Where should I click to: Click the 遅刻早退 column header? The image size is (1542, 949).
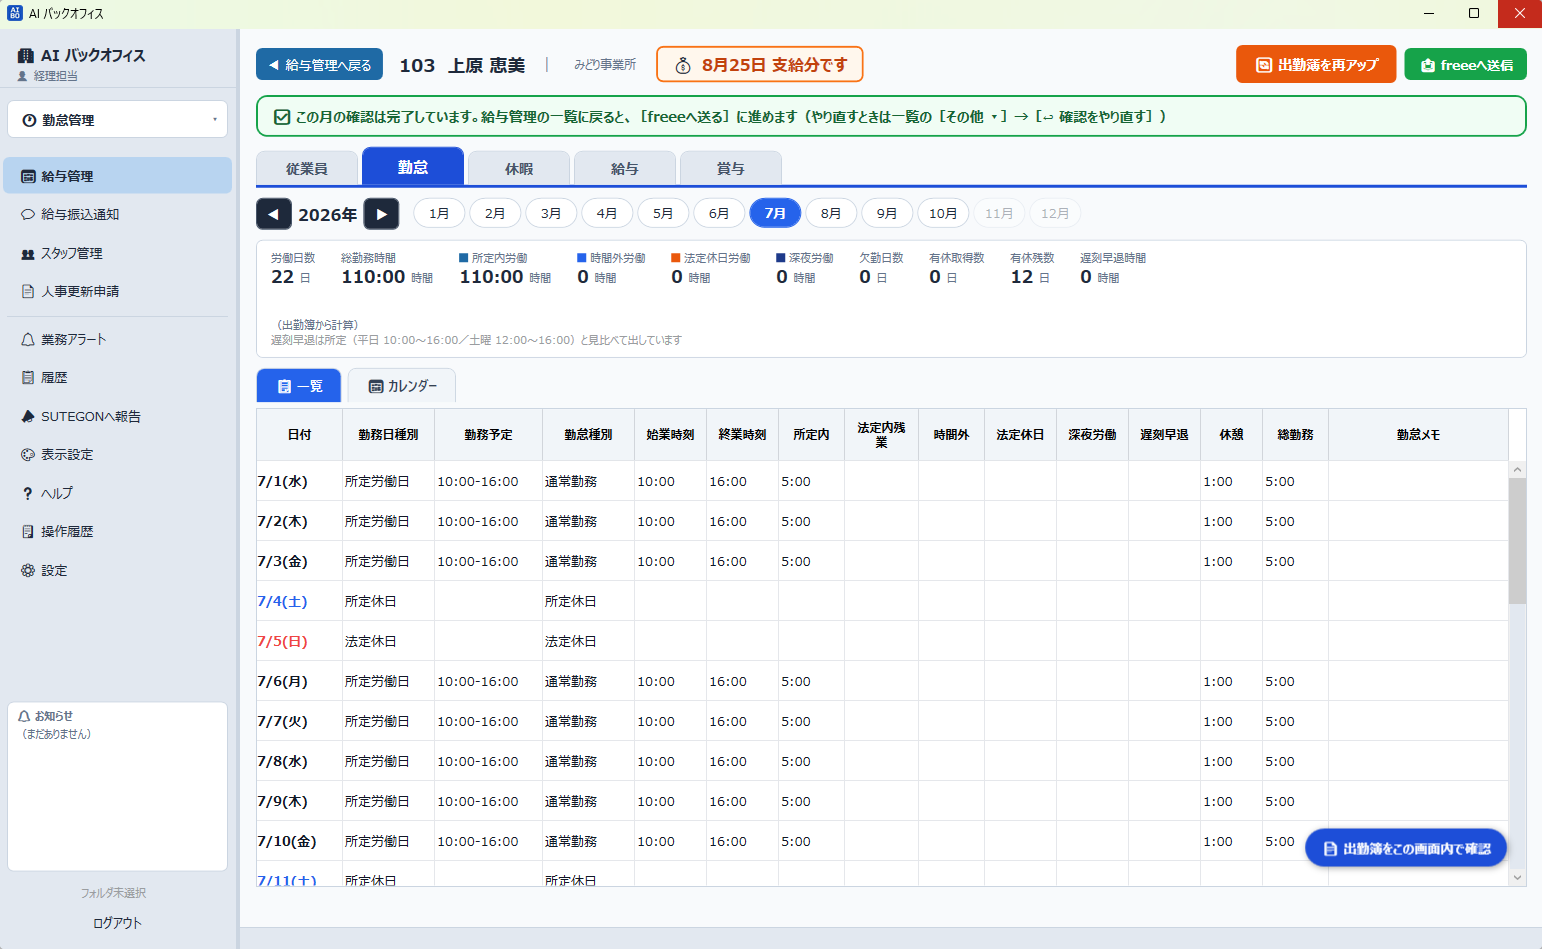(1164, 435)
